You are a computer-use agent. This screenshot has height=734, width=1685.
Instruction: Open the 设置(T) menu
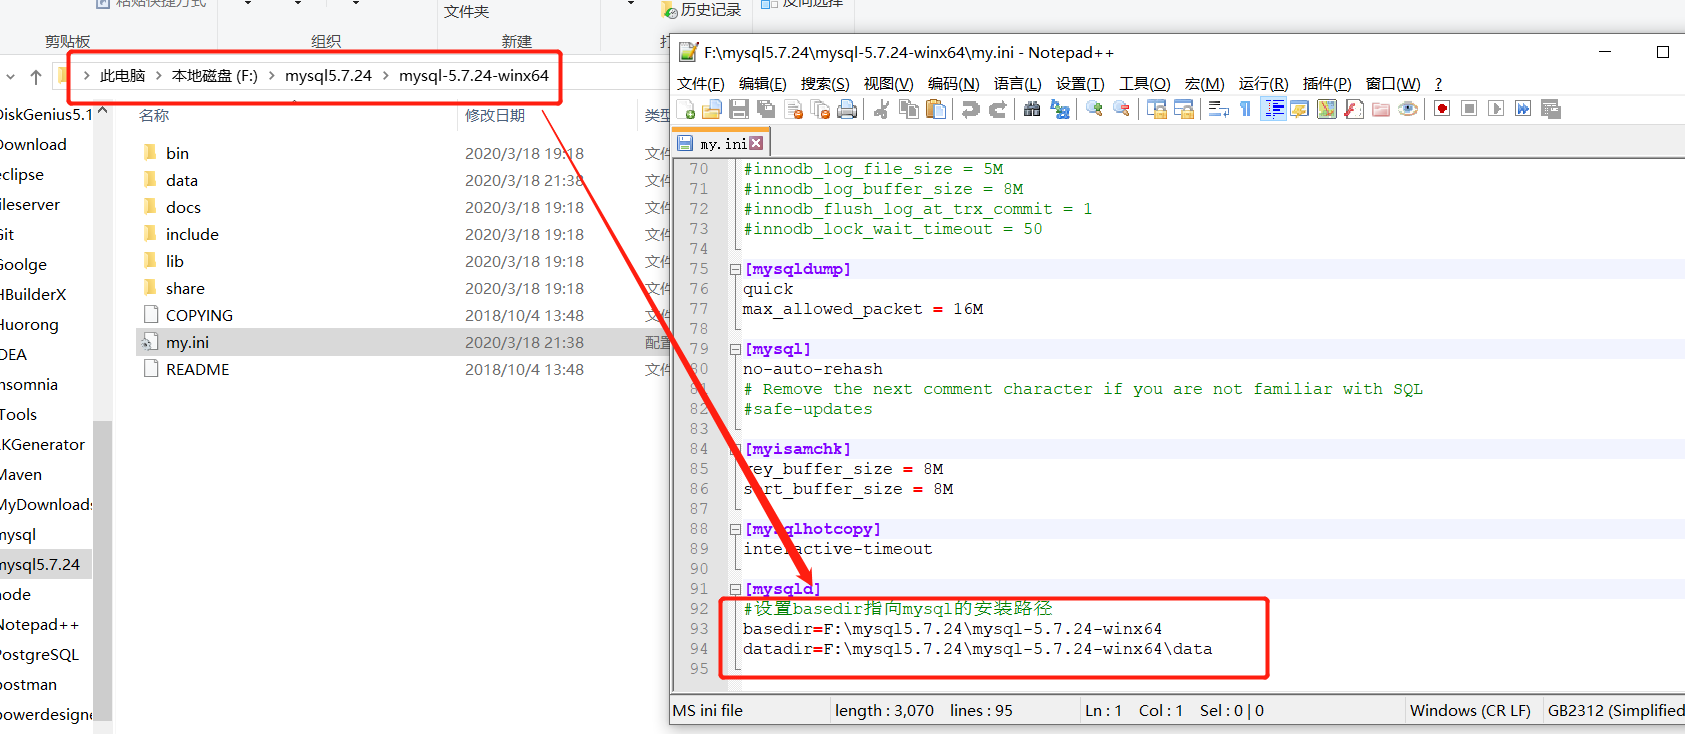coord(1080,84)
